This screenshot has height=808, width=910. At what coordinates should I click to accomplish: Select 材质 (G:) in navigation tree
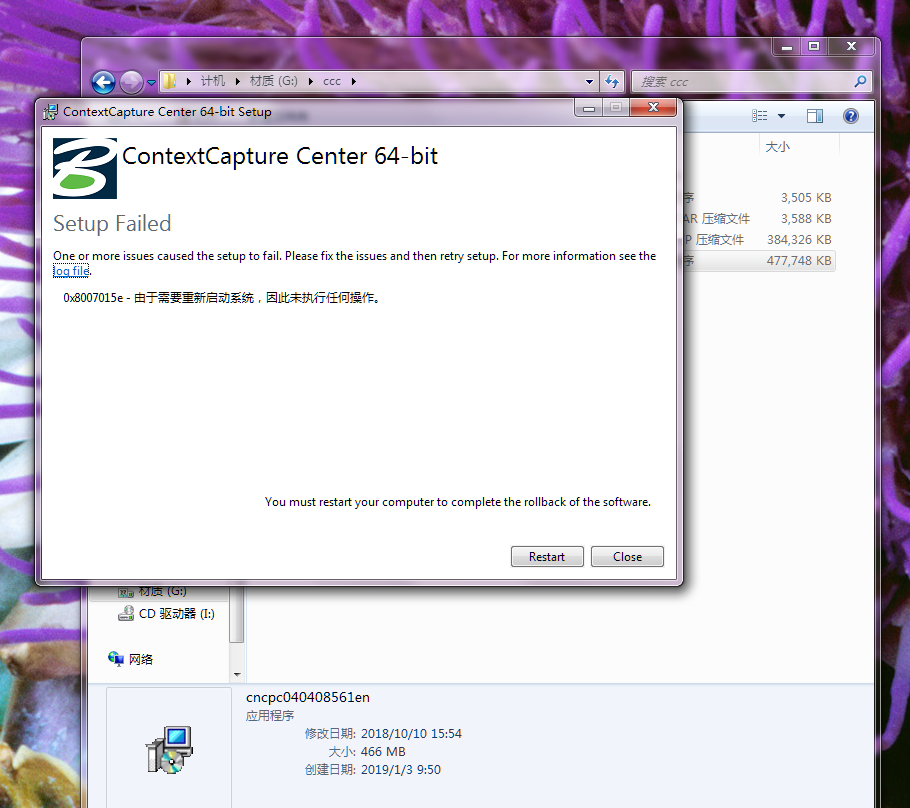click(x=162, y=591)
